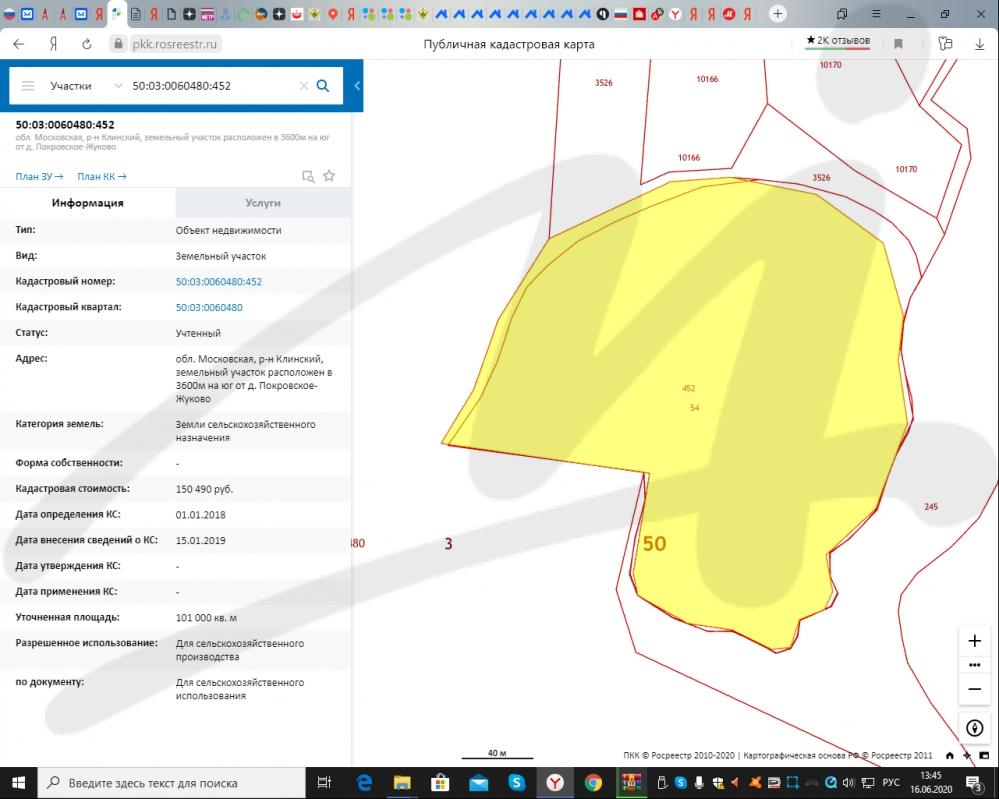Open Microsoft Store from the taskbar
This screenshot has width=999, height=799.
click(440, 782)
